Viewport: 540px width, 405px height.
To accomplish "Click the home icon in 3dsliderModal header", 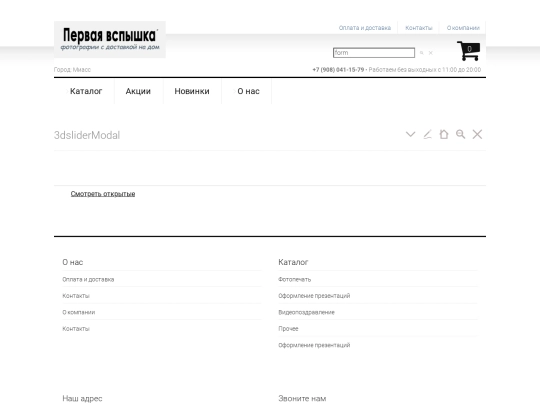I will (x=444, y=134).
